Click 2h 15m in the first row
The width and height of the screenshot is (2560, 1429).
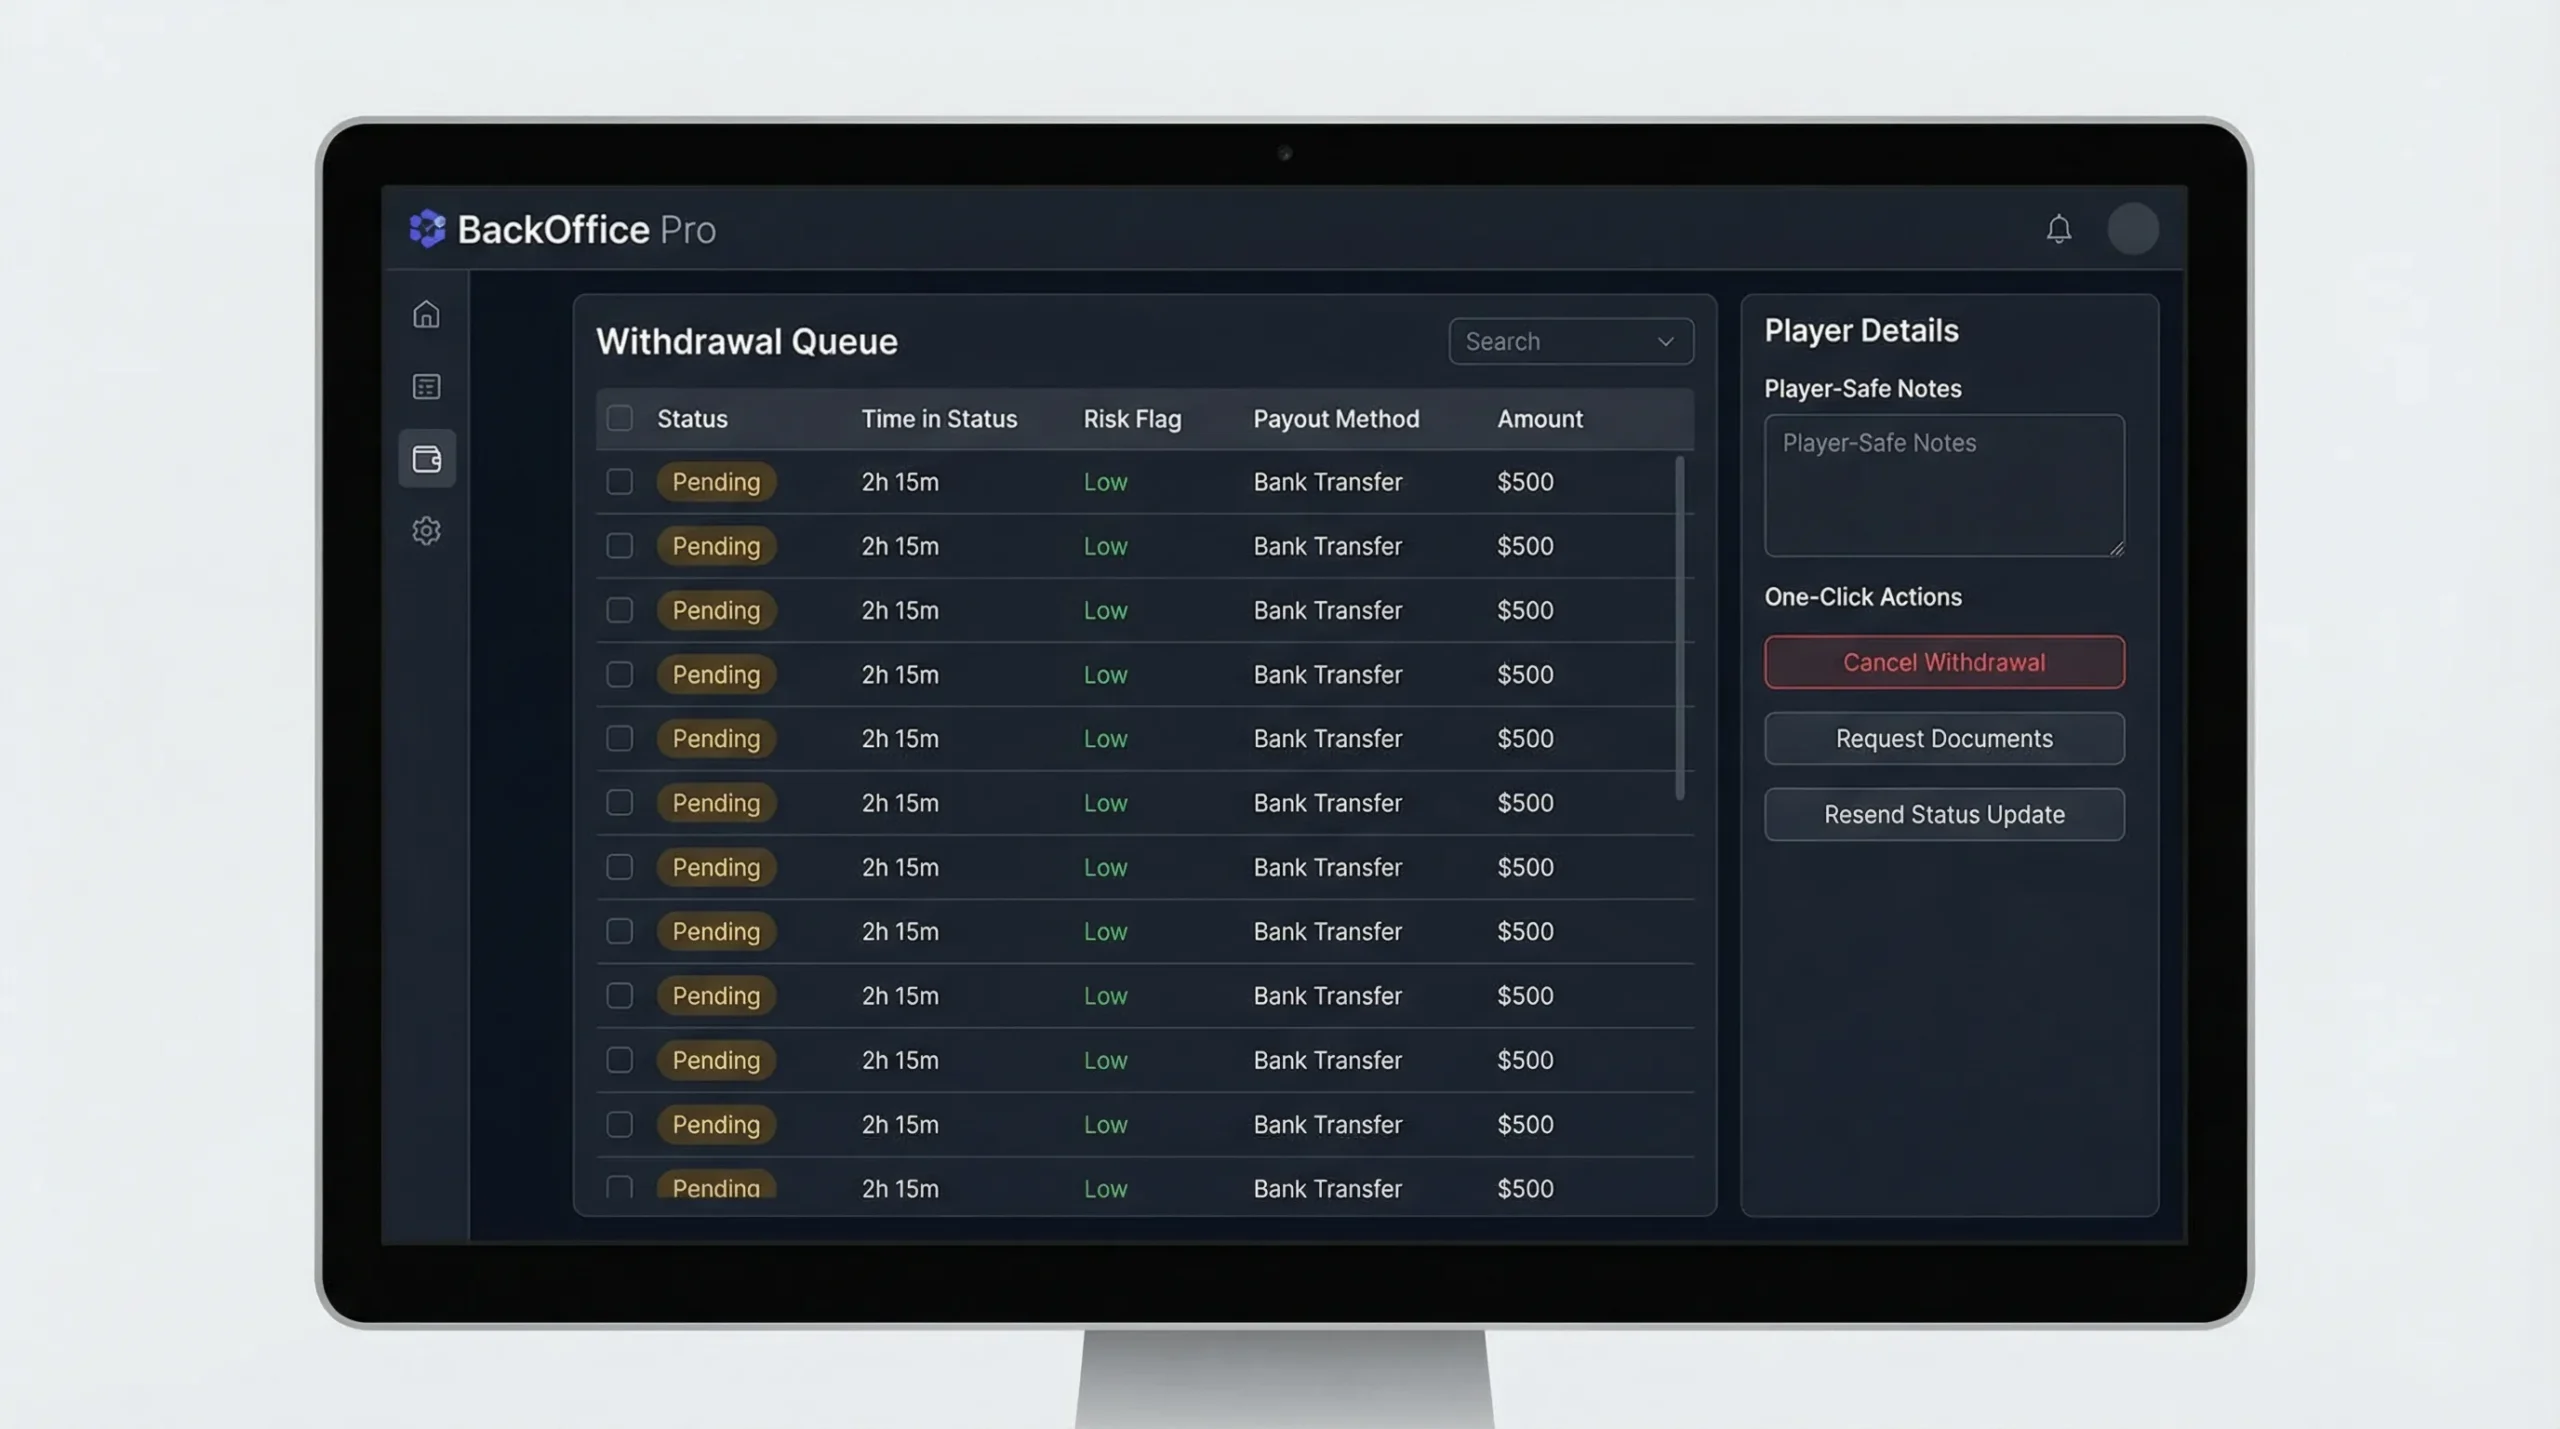point(900,482)
